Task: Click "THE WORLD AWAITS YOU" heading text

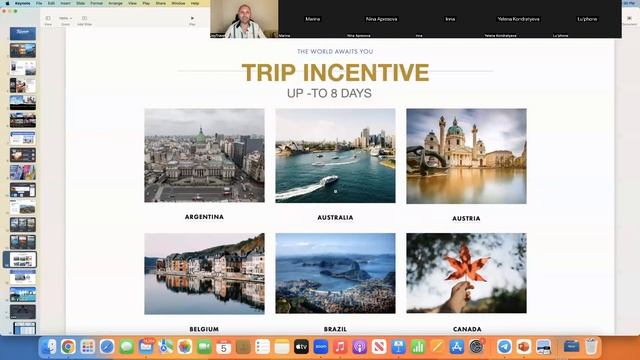Action: coord(335,51)
